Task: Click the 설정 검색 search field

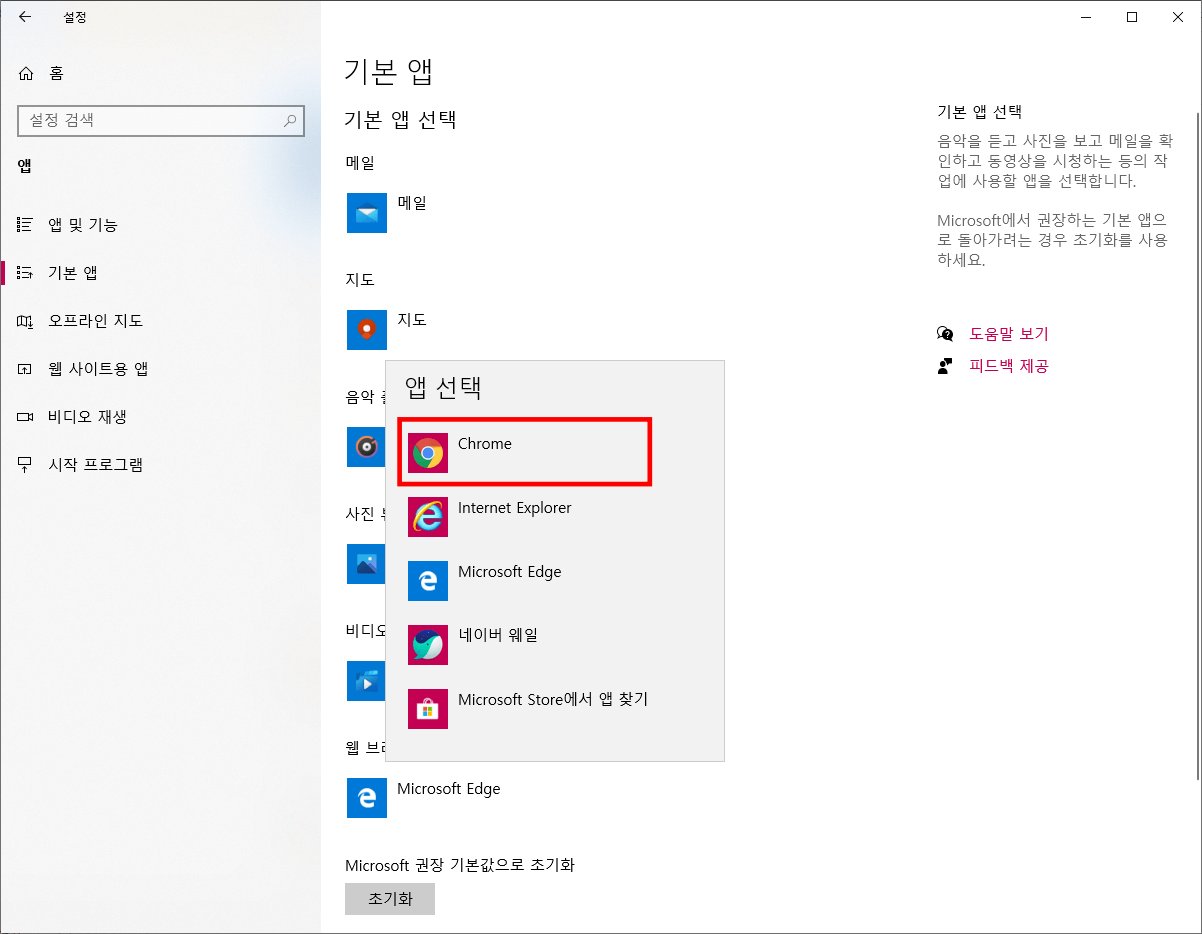Action: pos(160,120)
